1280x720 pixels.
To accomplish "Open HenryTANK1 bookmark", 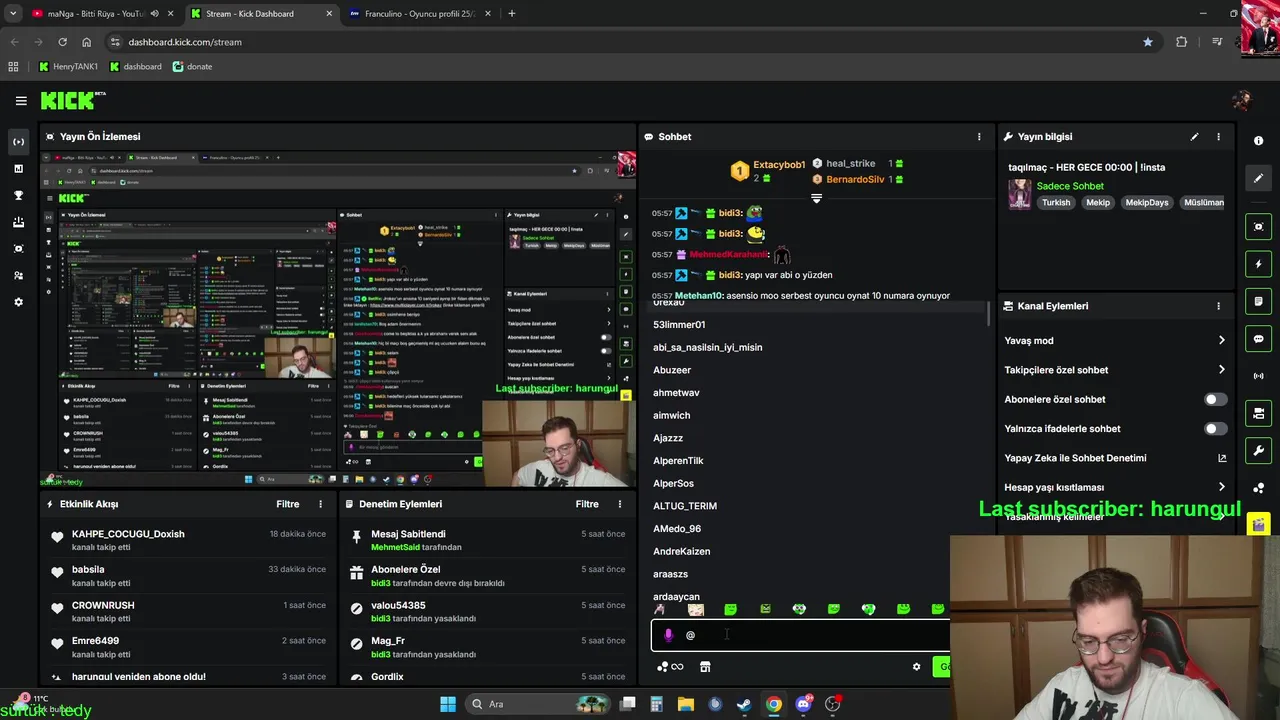I will tap(69, 67).
